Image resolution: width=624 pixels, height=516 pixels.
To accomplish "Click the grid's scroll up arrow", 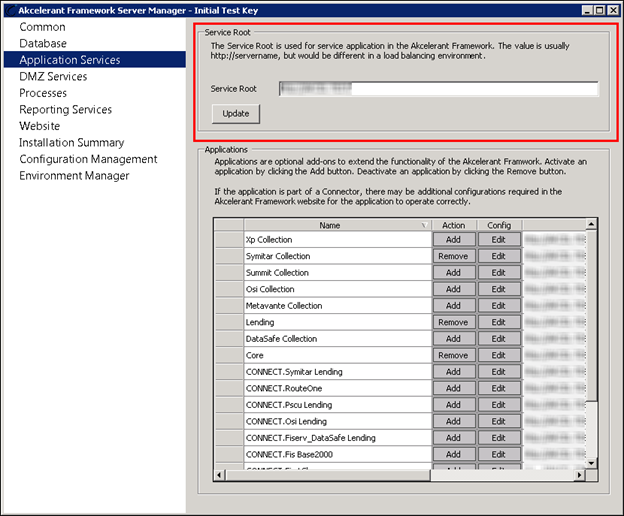I will tap(591, 224).
